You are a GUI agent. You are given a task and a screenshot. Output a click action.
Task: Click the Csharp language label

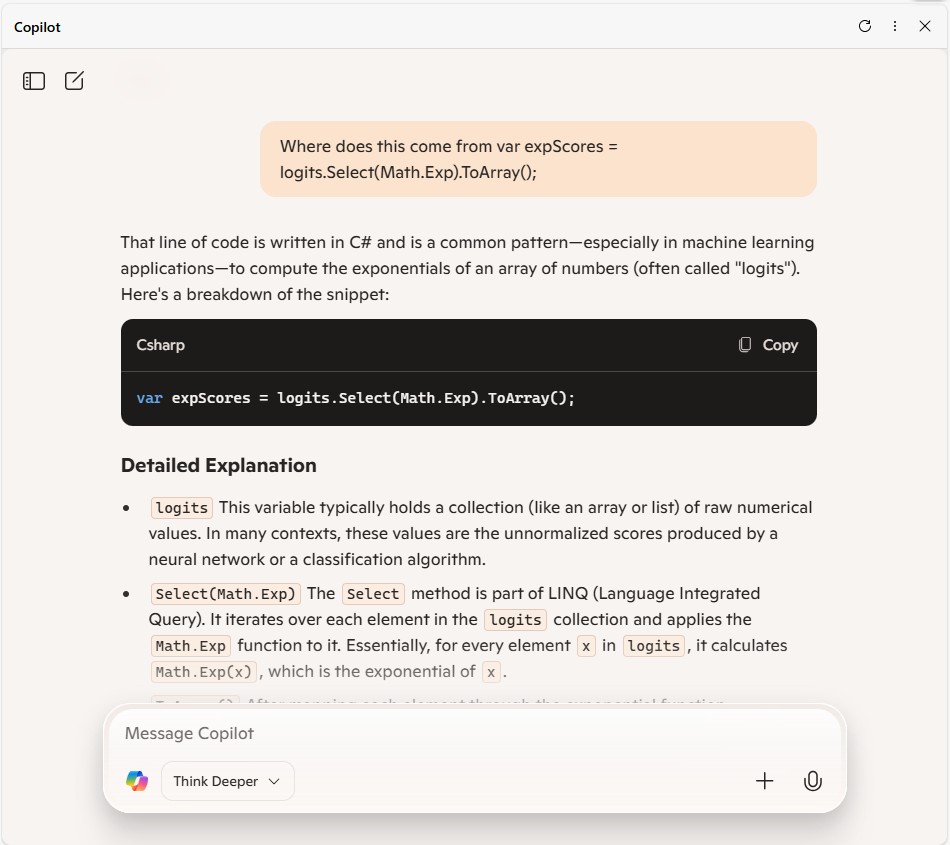coord(160,345)
